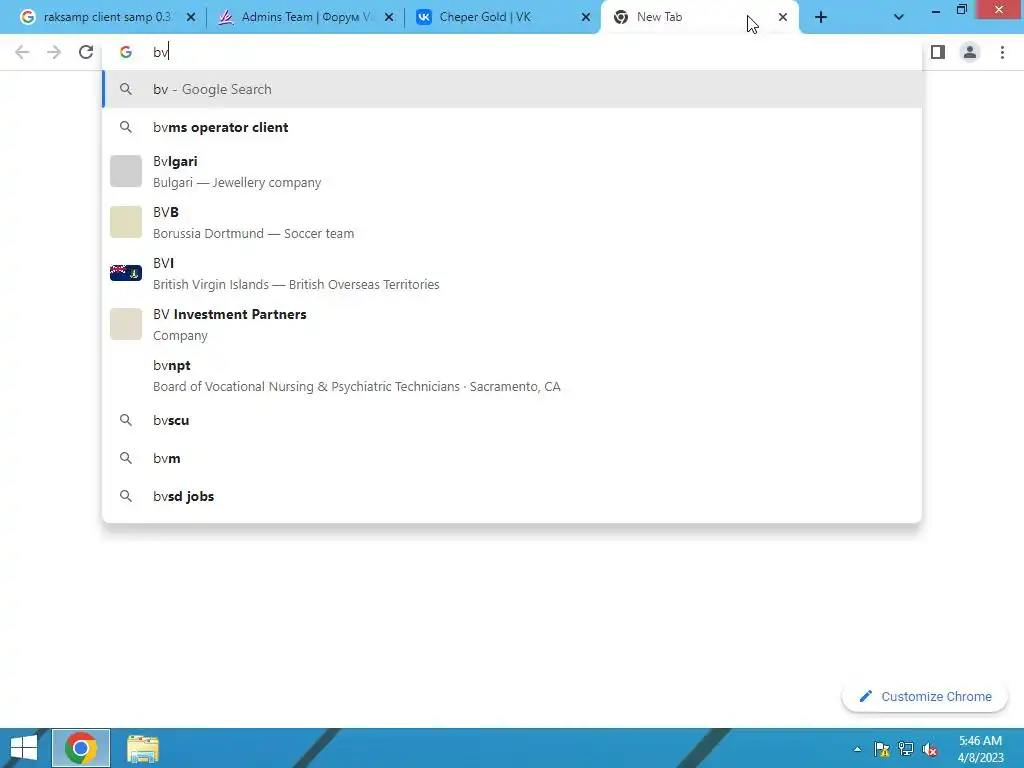Screen dimensions: 1024x768
Task: Click BV Investment Partners thumbnail
Action: tap(126, 324)
